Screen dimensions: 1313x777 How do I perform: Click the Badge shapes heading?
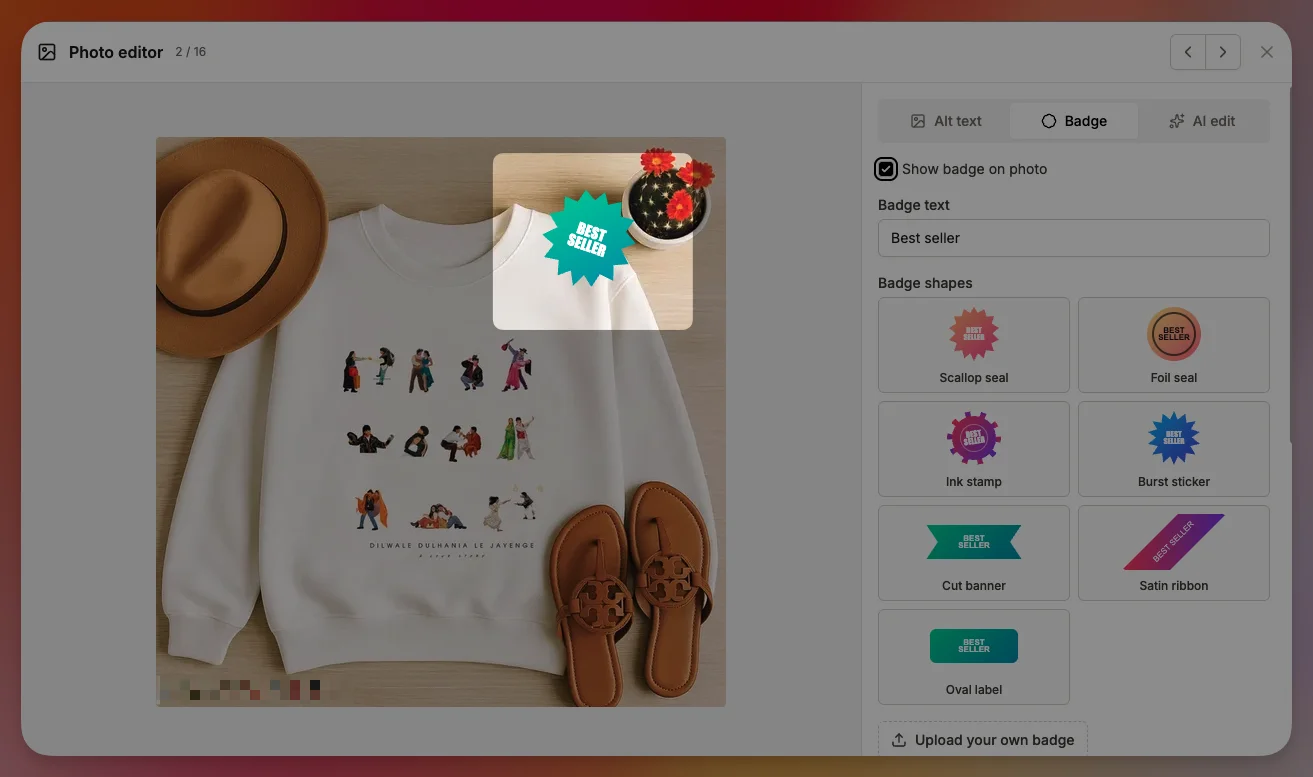point(925,283)
